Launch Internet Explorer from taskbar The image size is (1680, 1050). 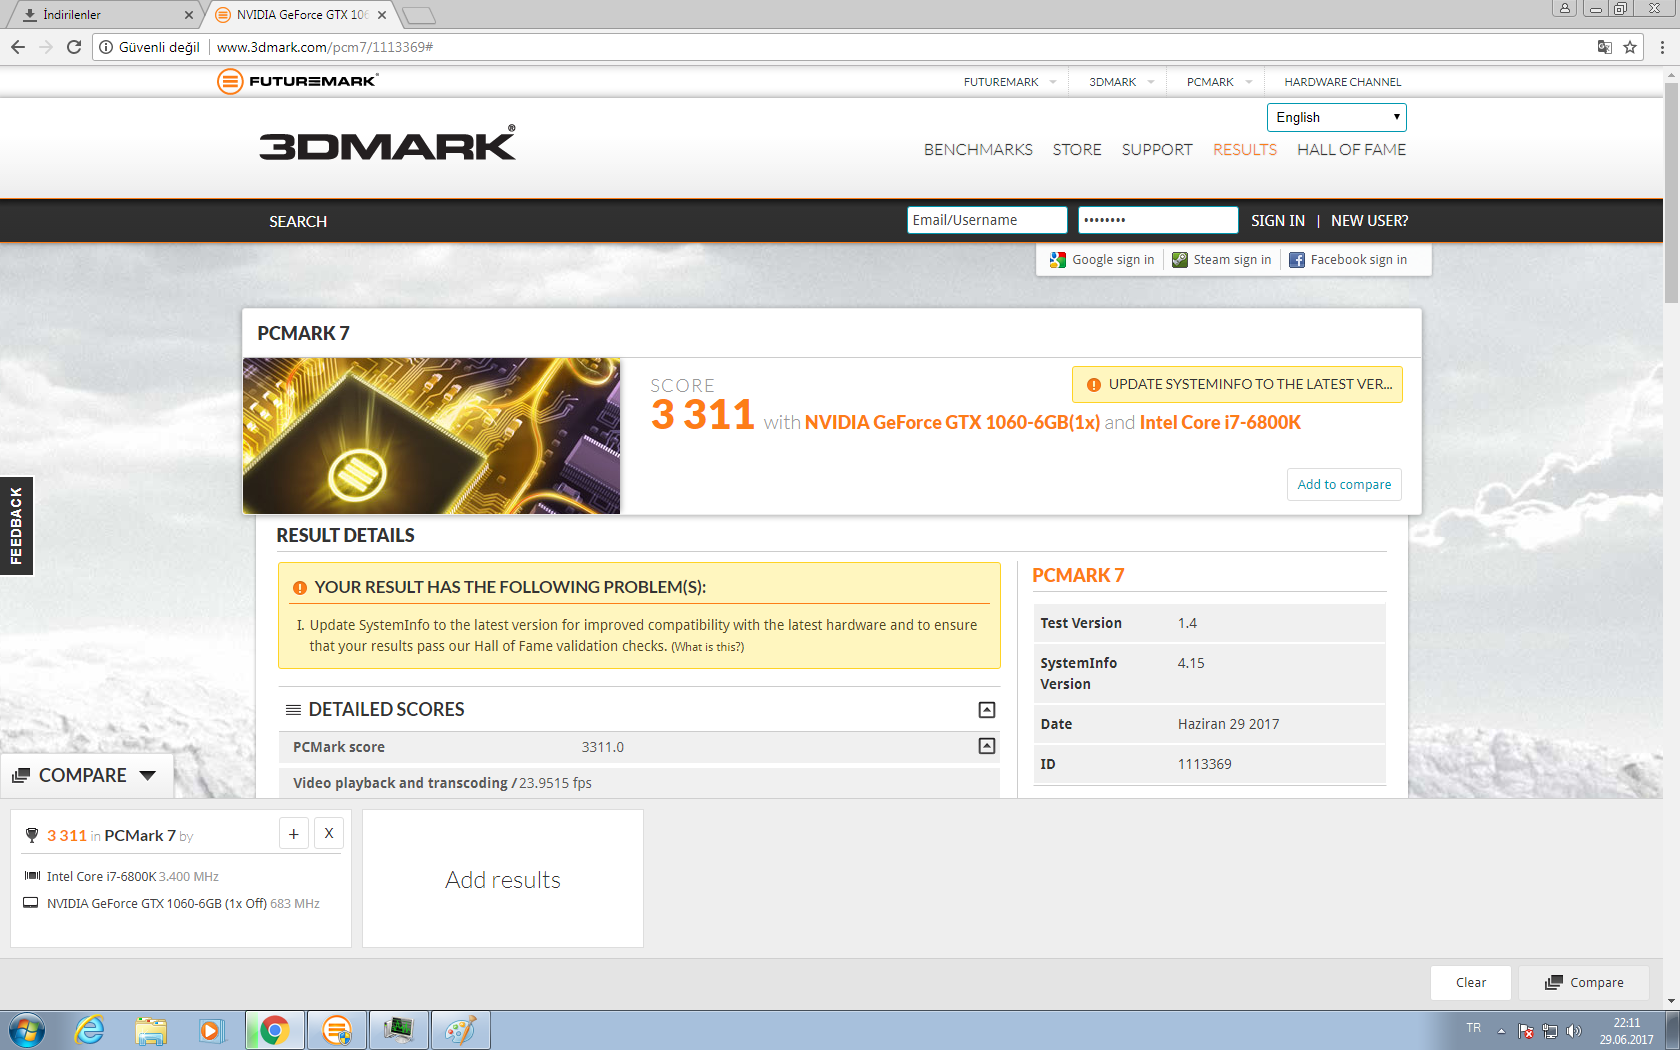[x=90, y=1030]
